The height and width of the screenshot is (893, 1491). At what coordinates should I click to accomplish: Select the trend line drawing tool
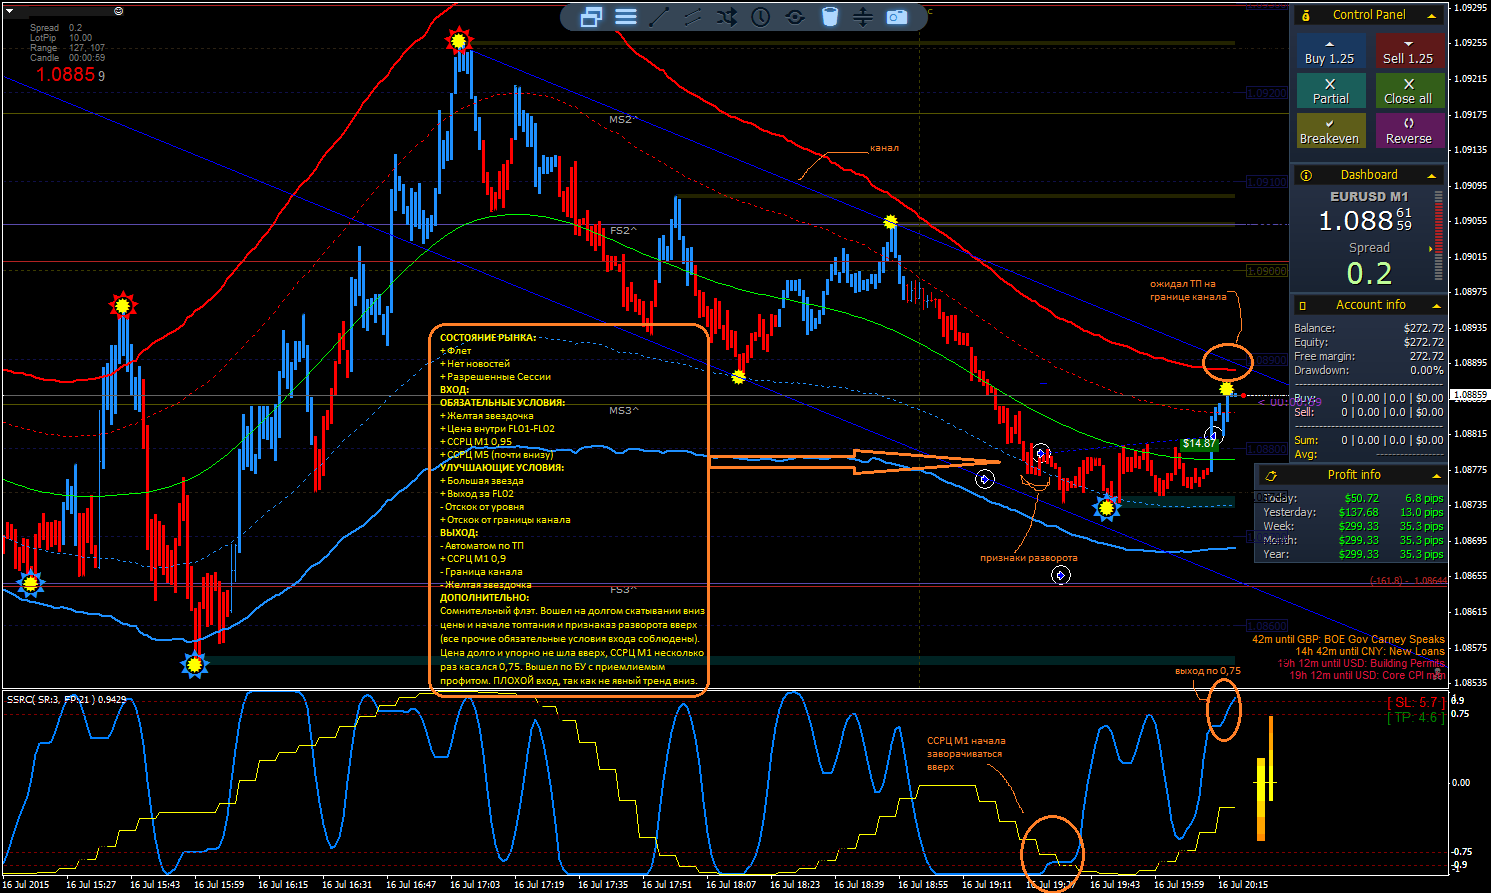659,16
